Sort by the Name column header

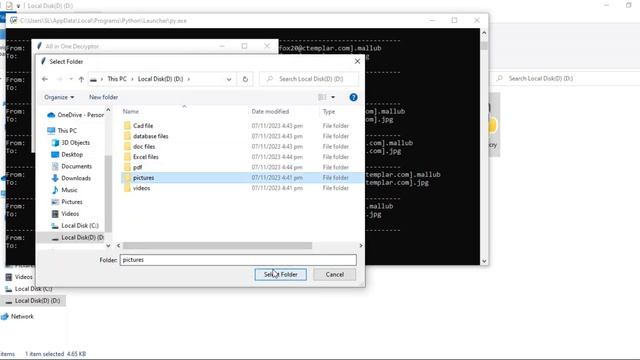131,111
